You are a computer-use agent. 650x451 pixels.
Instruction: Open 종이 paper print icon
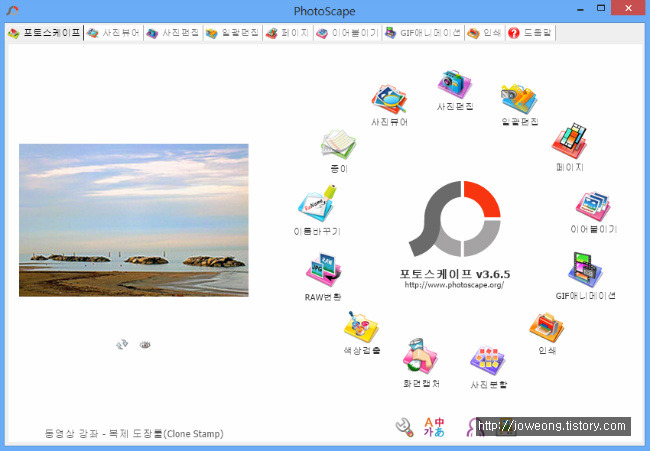point(338,144)
